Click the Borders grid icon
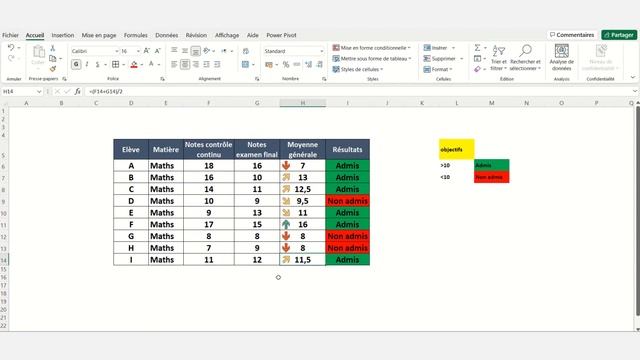 click(116, 64)
